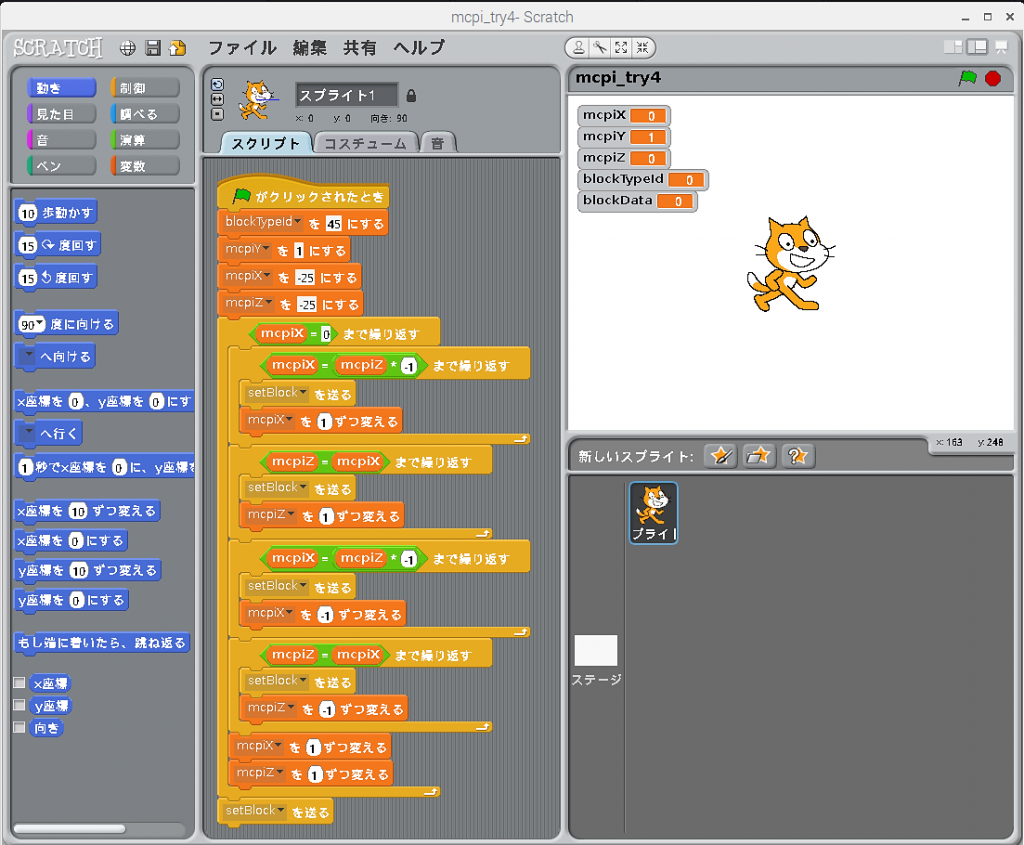Open the へ行く target dropdown
The height and width of the screenshot is (845, 1024).
pos(29,432)
